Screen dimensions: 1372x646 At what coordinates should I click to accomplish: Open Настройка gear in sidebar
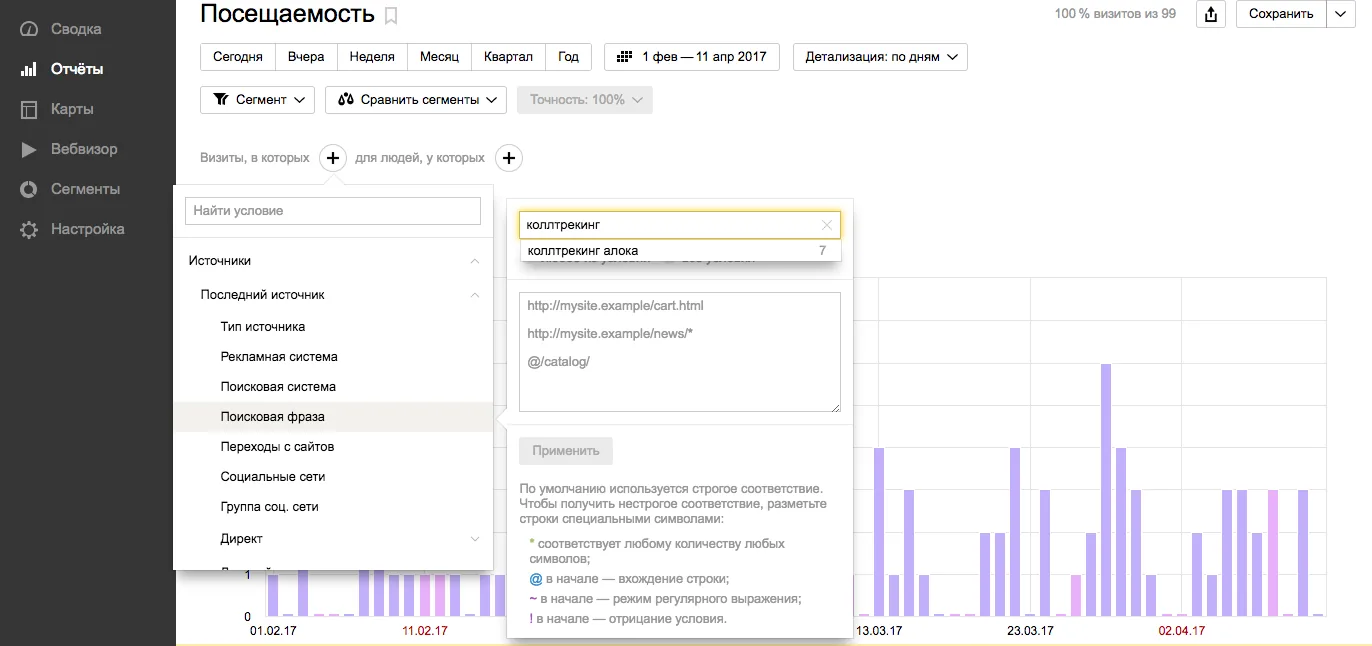pos(30,230)
